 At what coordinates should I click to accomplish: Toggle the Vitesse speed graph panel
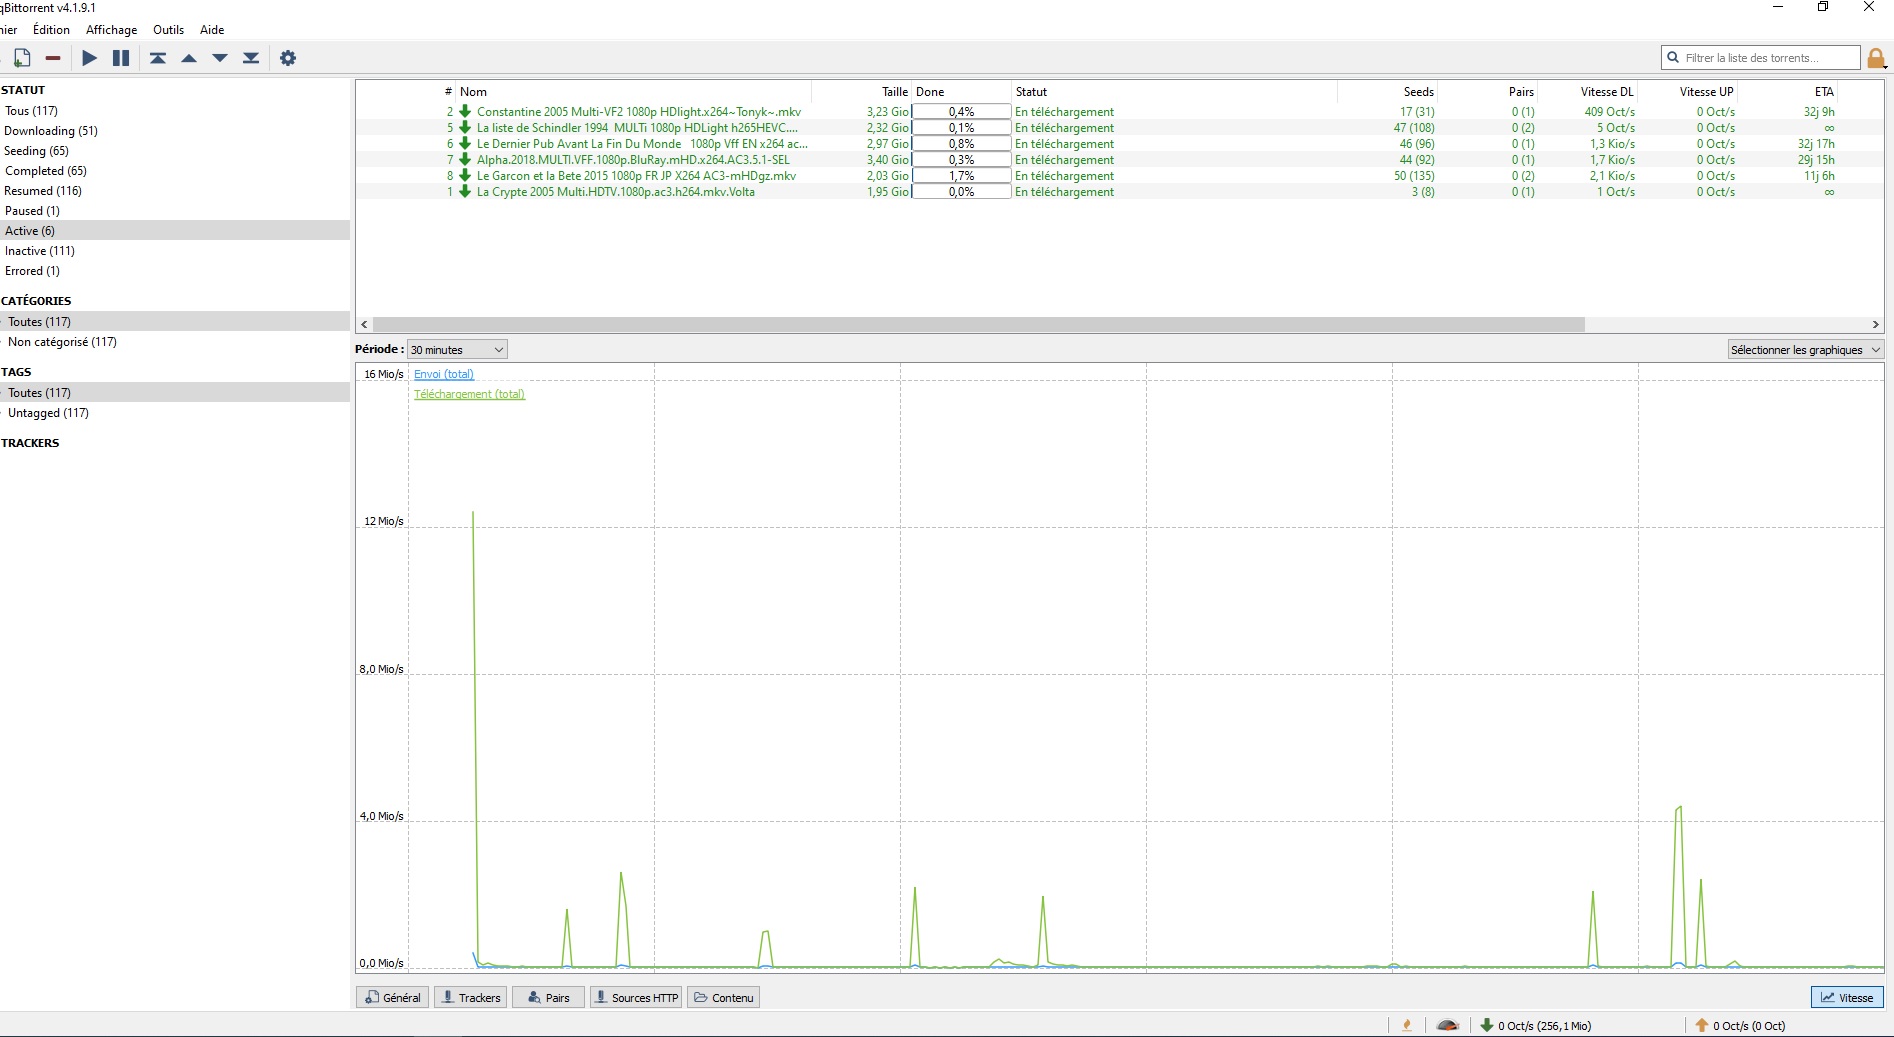1846,997
